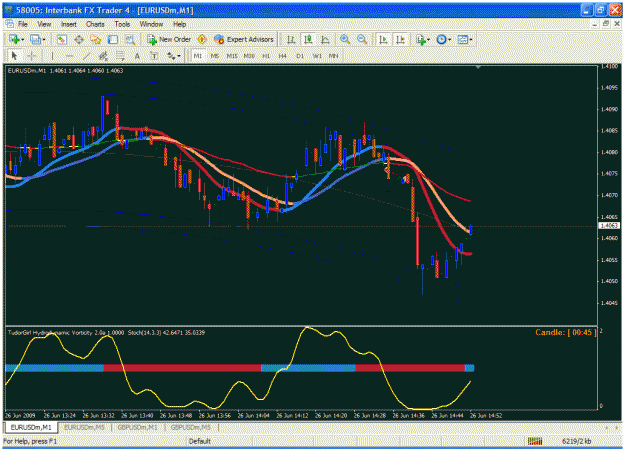Set timeframe to MN
625x449 pixels.
point(334,56)
